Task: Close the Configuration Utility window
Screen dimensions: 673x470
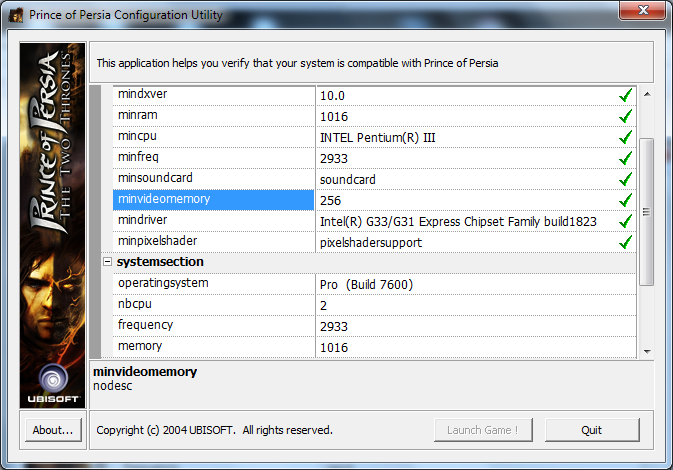Action: coord(643,10)
